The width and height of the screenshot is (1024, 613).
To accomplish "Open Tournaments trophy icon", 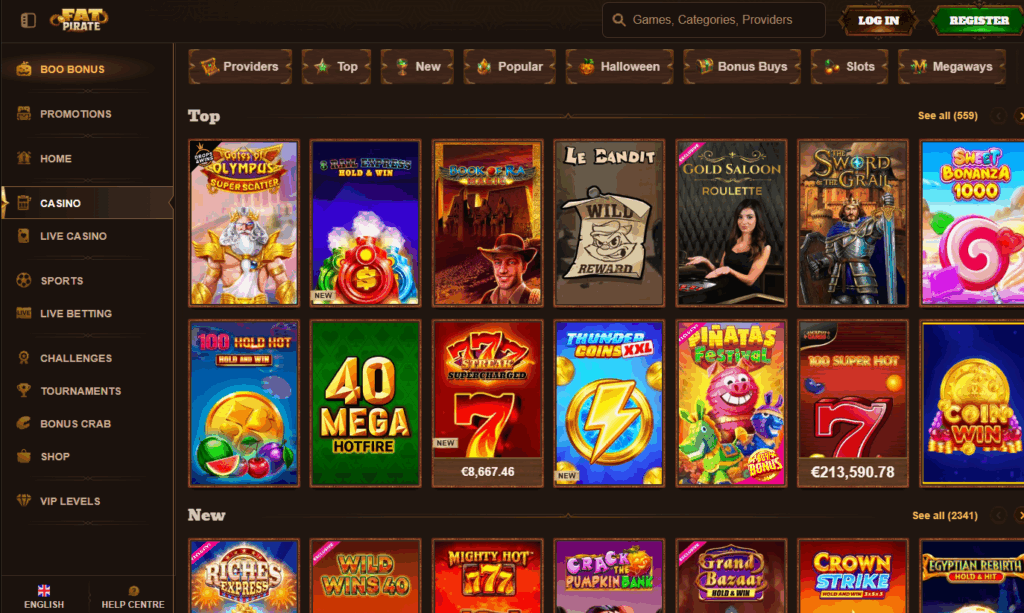I will (x=24, y=390).
